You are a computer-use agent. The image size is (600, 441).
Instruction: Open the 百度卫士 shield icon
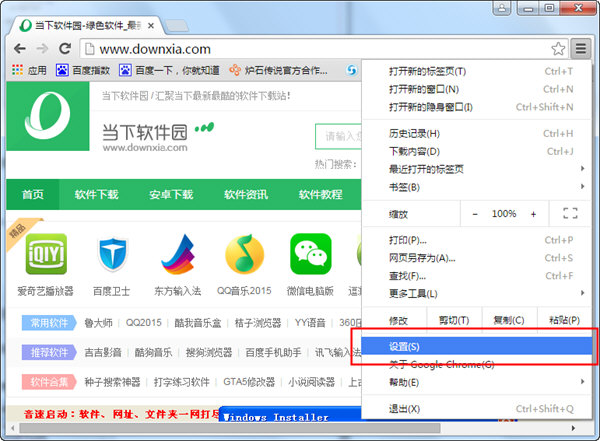point(113,254)
